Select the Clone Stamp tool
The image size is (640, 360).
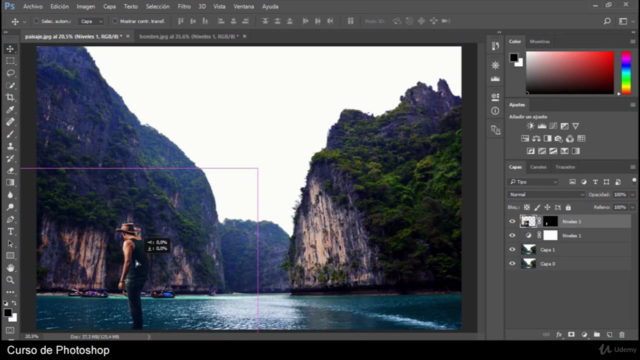point(11,147)
